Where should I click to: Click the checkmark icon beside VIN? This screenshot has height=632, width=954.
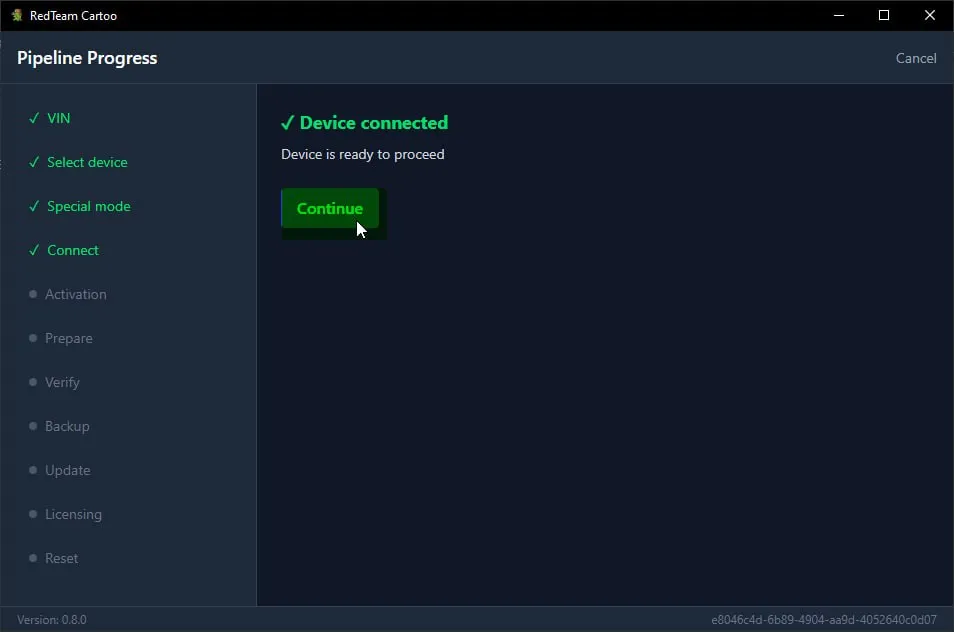tap(34, 118)
